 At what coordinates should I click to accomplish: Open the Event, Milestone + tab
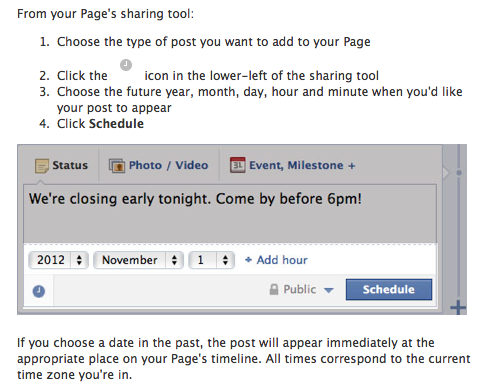coord(293,165)
